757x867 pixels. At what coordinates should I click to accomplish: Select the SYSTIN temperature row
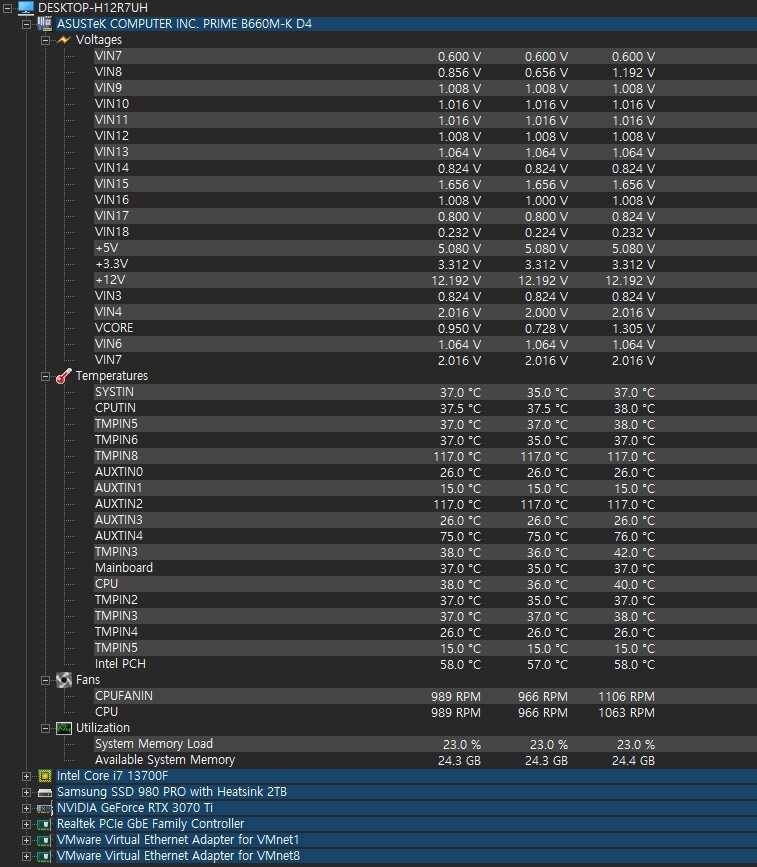[x=425, y=393]
